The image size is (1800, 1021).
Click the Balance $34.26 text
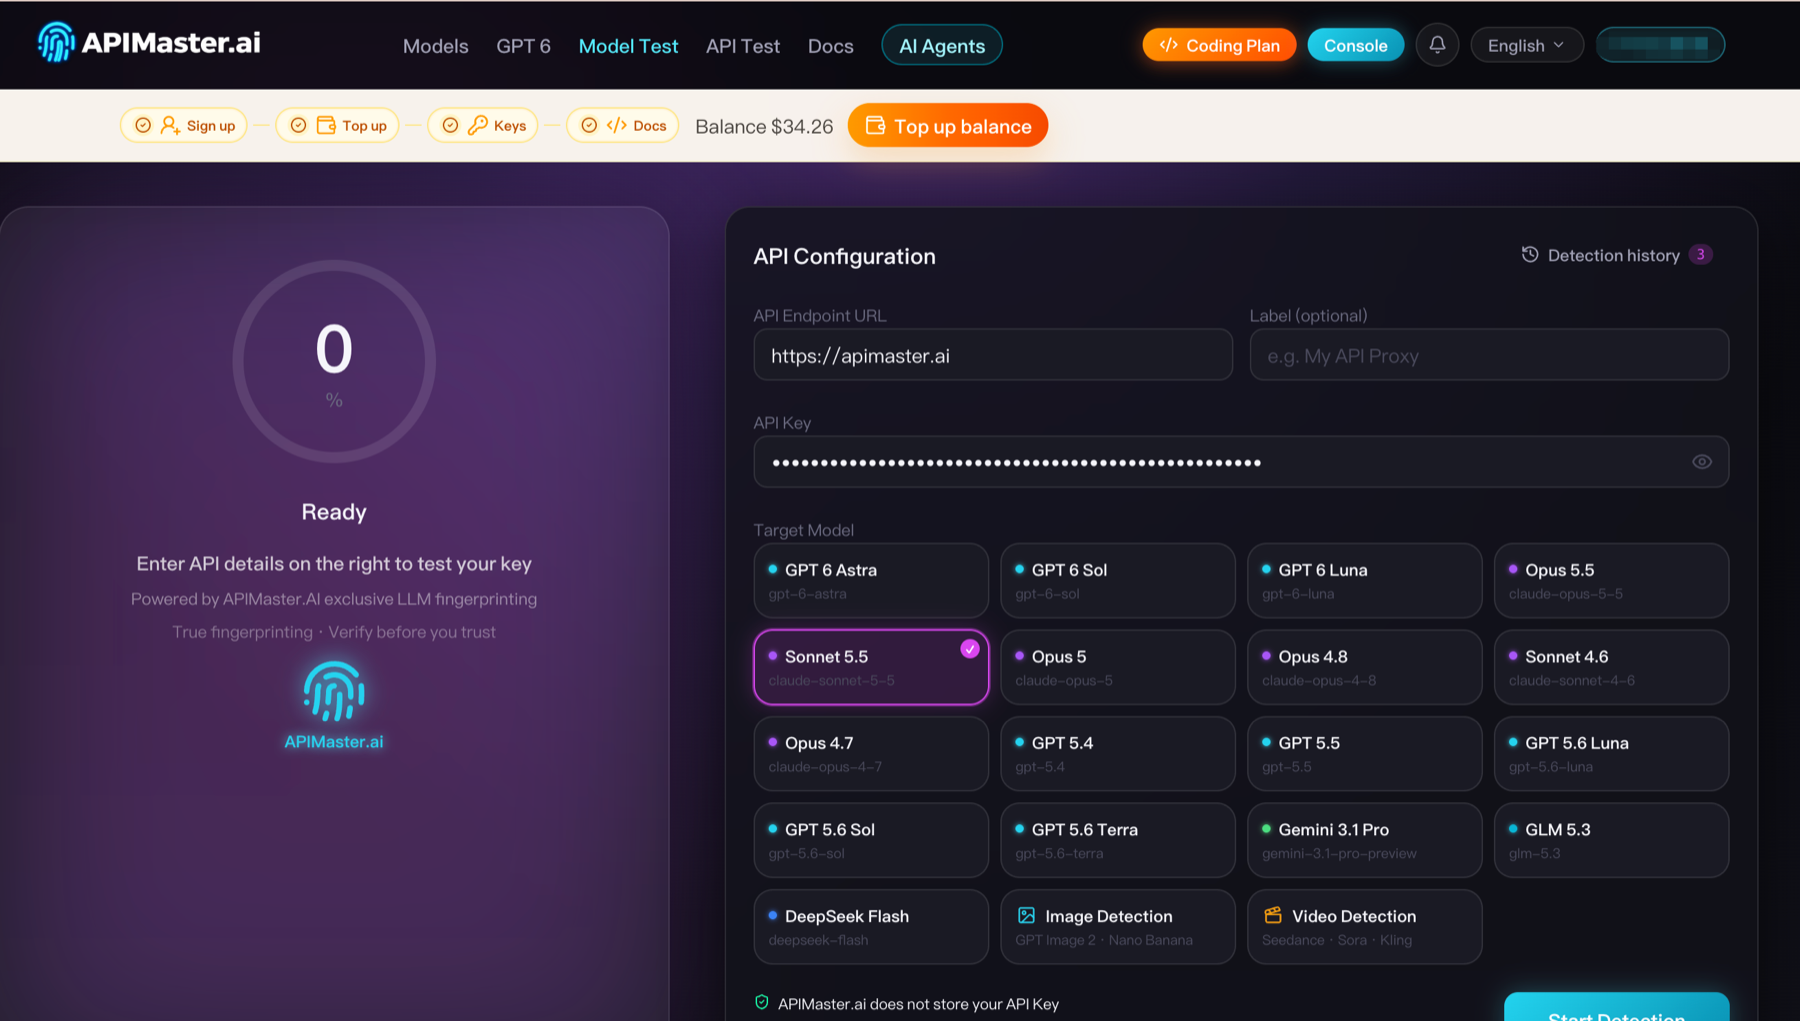pyautogui.click(x=764, y=126)
